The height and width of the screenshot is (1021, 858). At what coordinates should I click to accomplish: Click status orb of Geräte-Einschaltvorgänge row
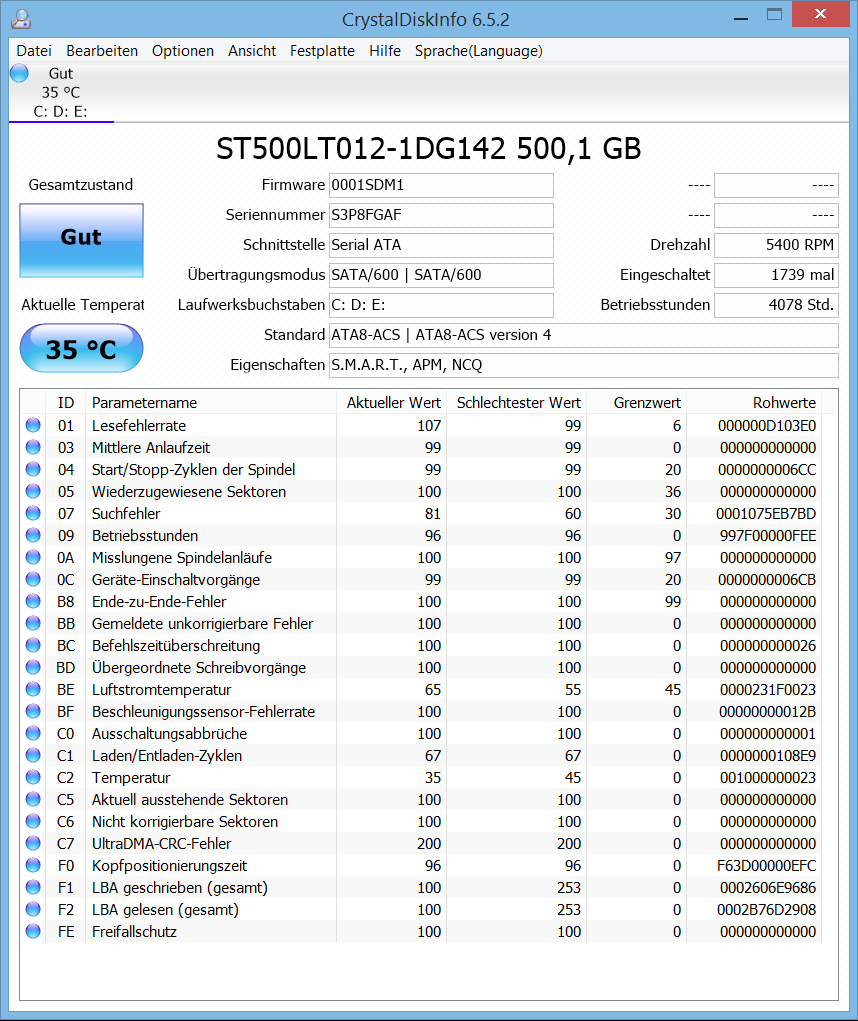[33, 579]
